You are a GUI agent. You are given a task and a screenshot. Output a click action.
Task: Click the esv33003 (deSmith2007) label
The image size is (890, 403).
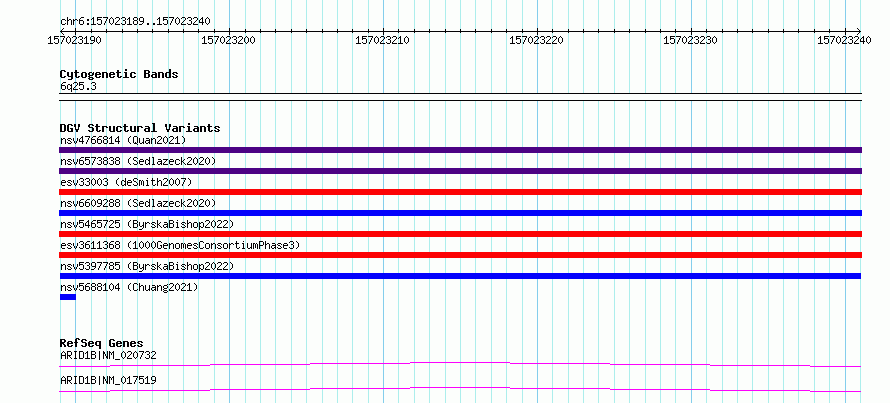pyautogui.click(x=126, y=182)
